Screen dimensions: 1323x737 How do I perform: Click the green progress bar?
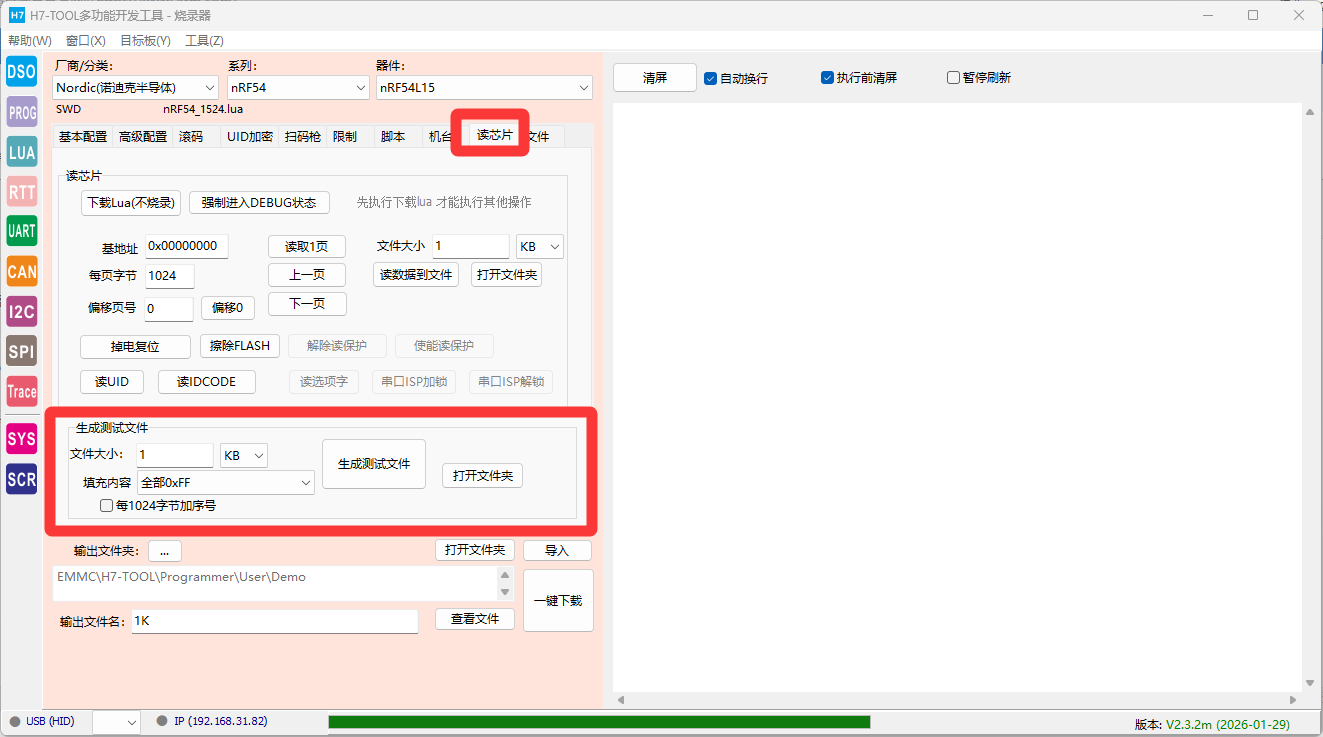pyautogui.click(x=598, y=722)
